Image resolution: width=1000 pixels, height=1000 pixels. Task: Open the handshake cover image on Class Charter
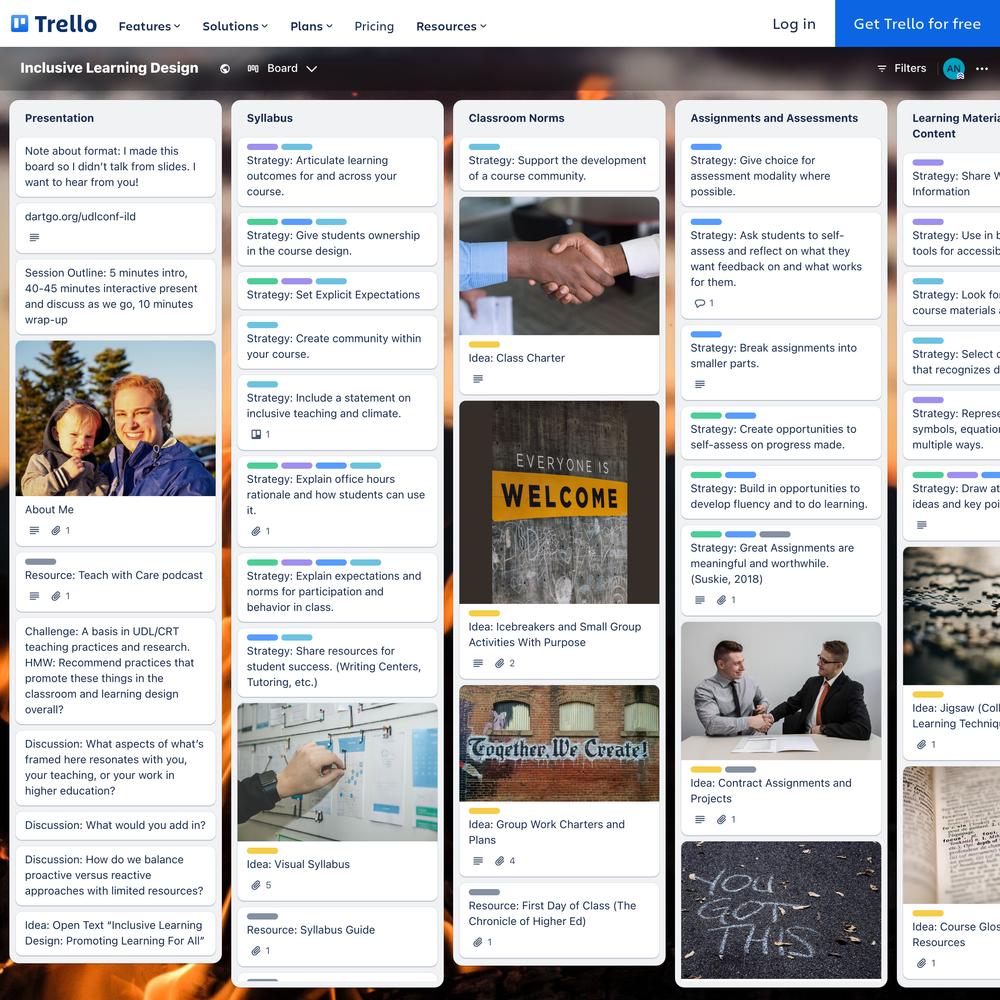tap(559, 266)
